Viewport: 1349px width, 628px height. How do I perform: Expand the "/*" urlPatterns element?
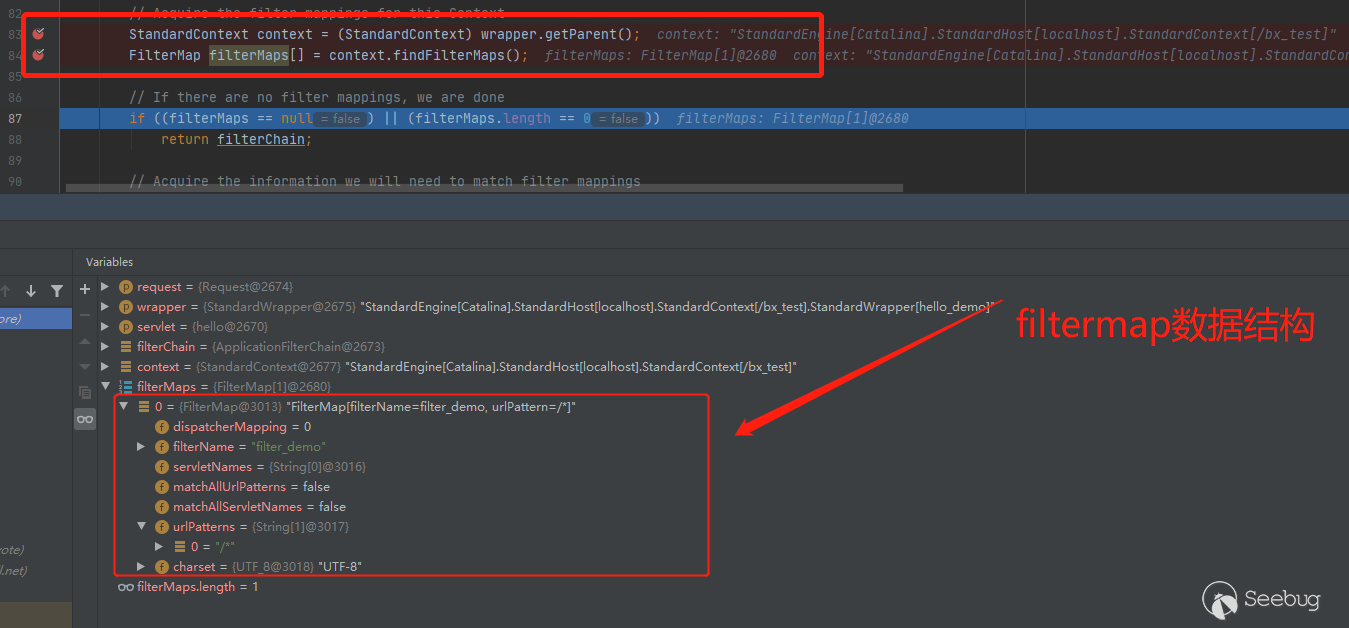(159, 547)
